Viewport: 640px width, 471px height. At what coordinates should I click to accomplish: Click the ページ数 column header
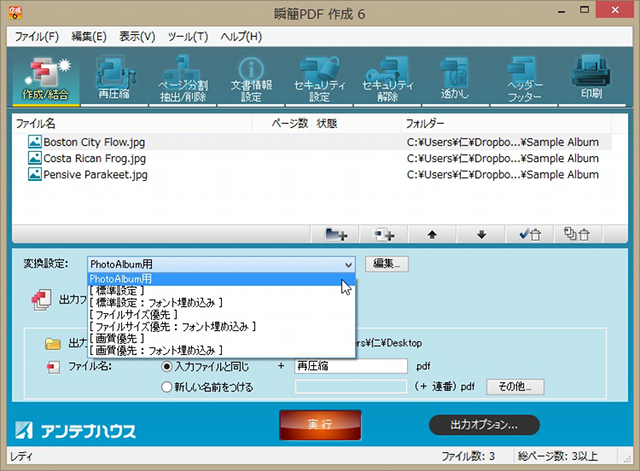[282, 124]
